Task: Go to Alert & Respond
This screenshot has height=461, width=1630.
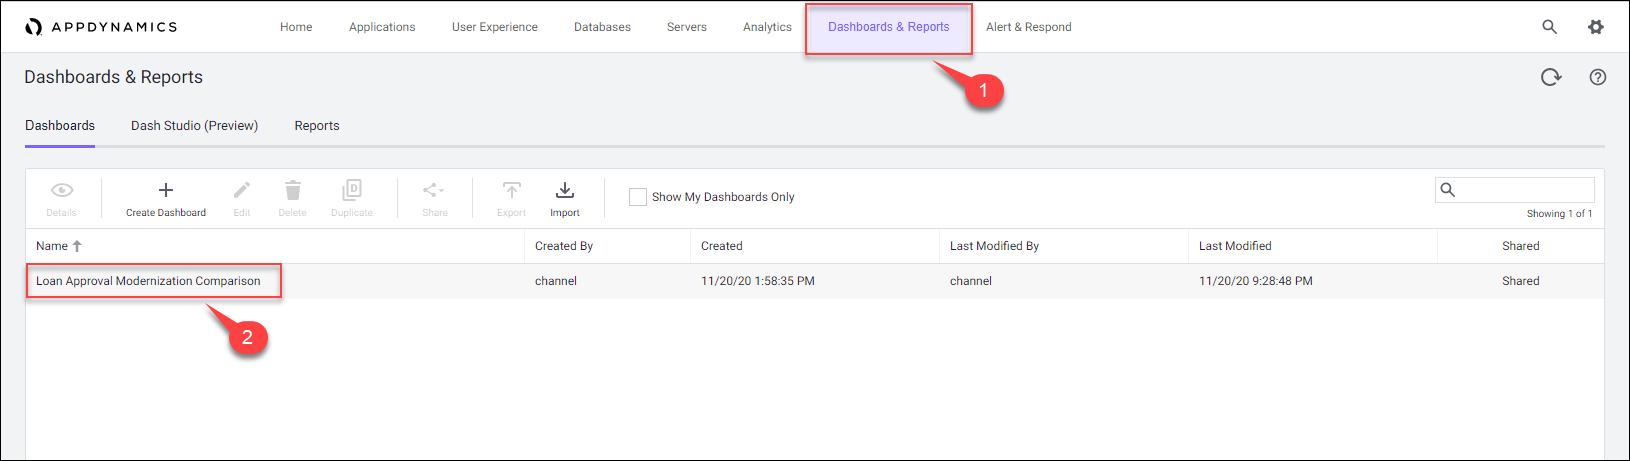Action: 1028,27
